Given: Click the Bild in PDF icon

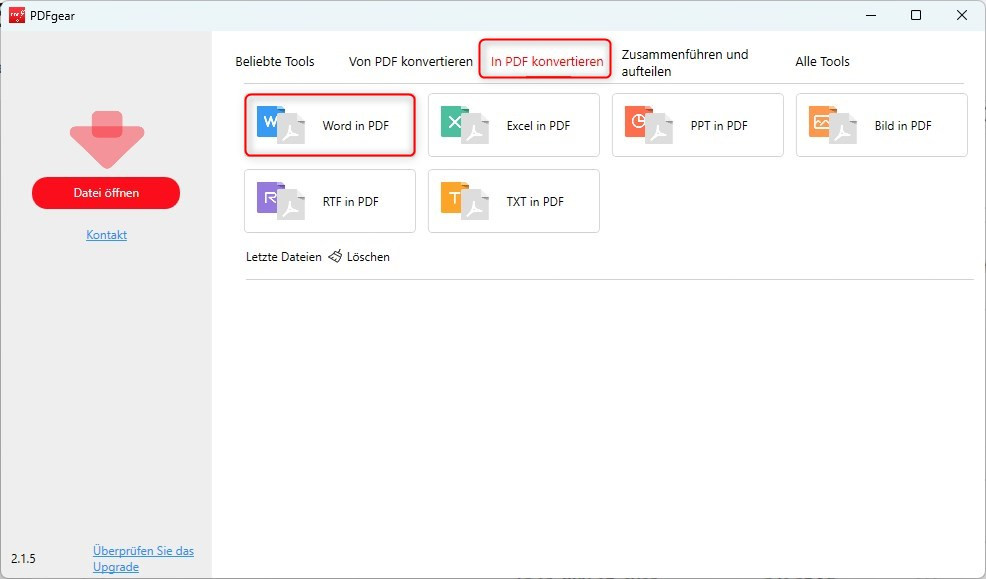Looking at the screenshot, I should point(833,124).
